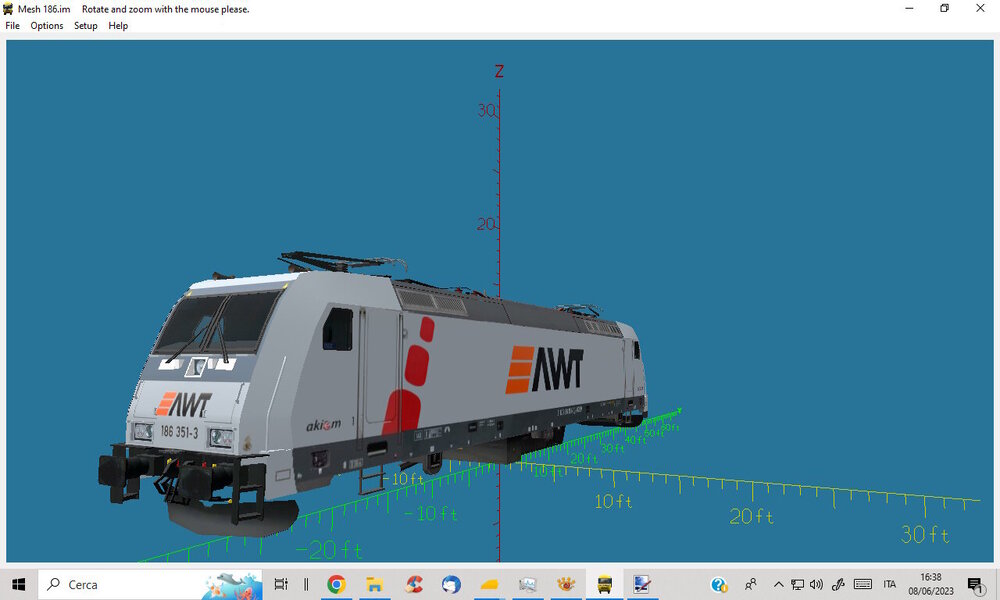Open the yellow folder-shaped taskbar app
1000x600 pixels.
[x=489, y=584]
